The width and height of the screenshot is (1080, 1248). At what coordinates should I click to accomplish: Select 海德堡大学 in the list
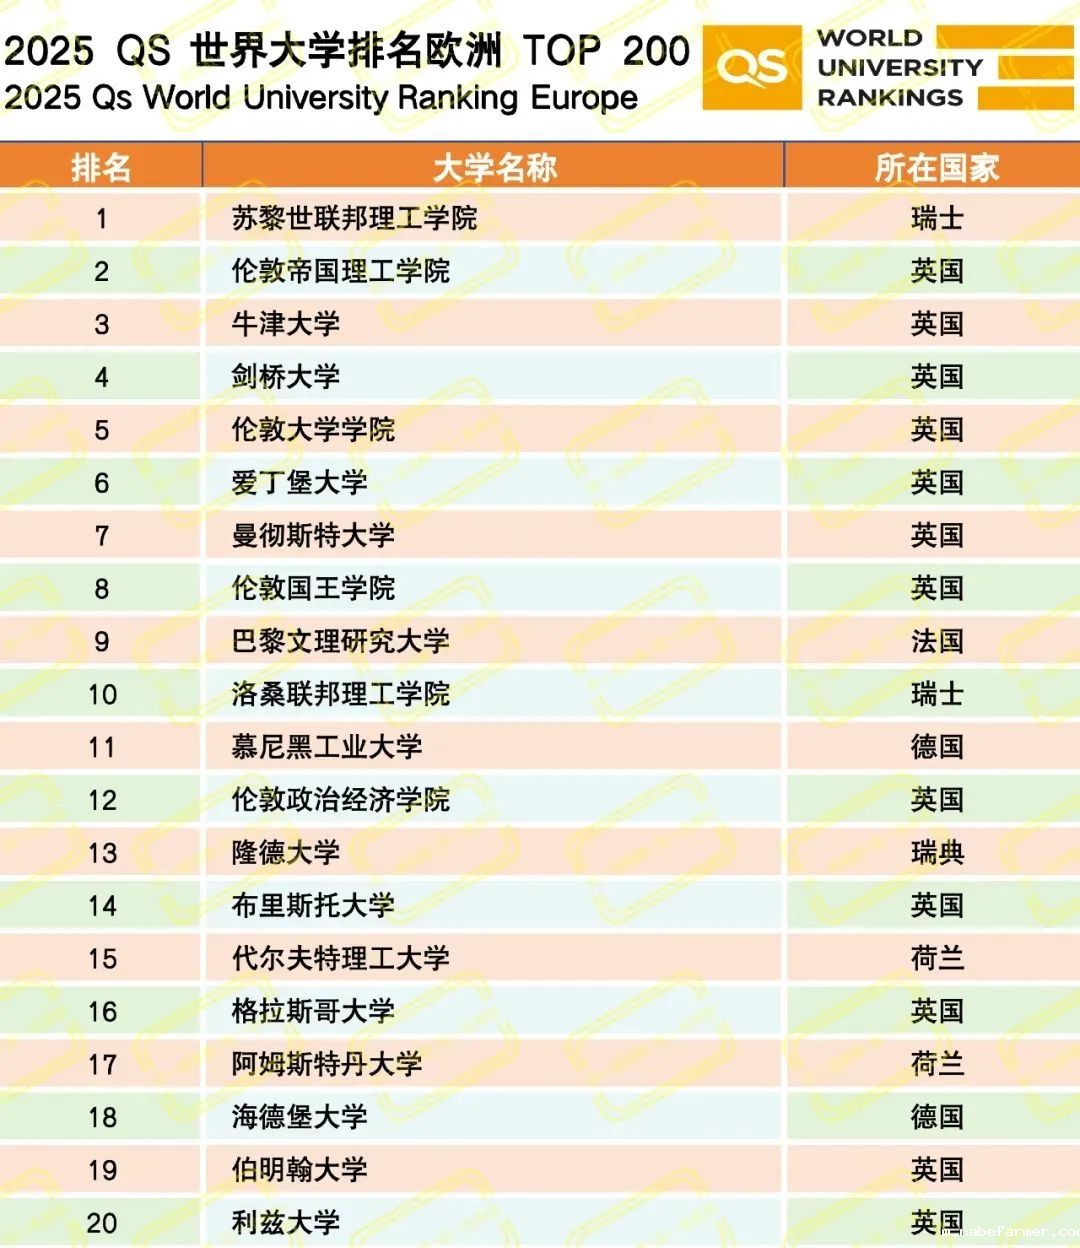click(x=300, y=1117)
